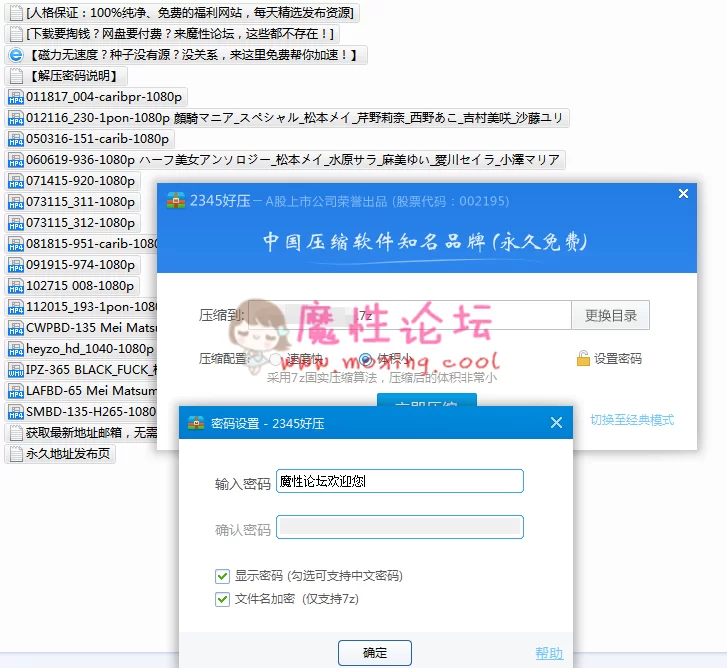The height and width of the screenshot is (668, 727).
Task: Select file name 073115_311-1080p
Action: click(80, 202)
